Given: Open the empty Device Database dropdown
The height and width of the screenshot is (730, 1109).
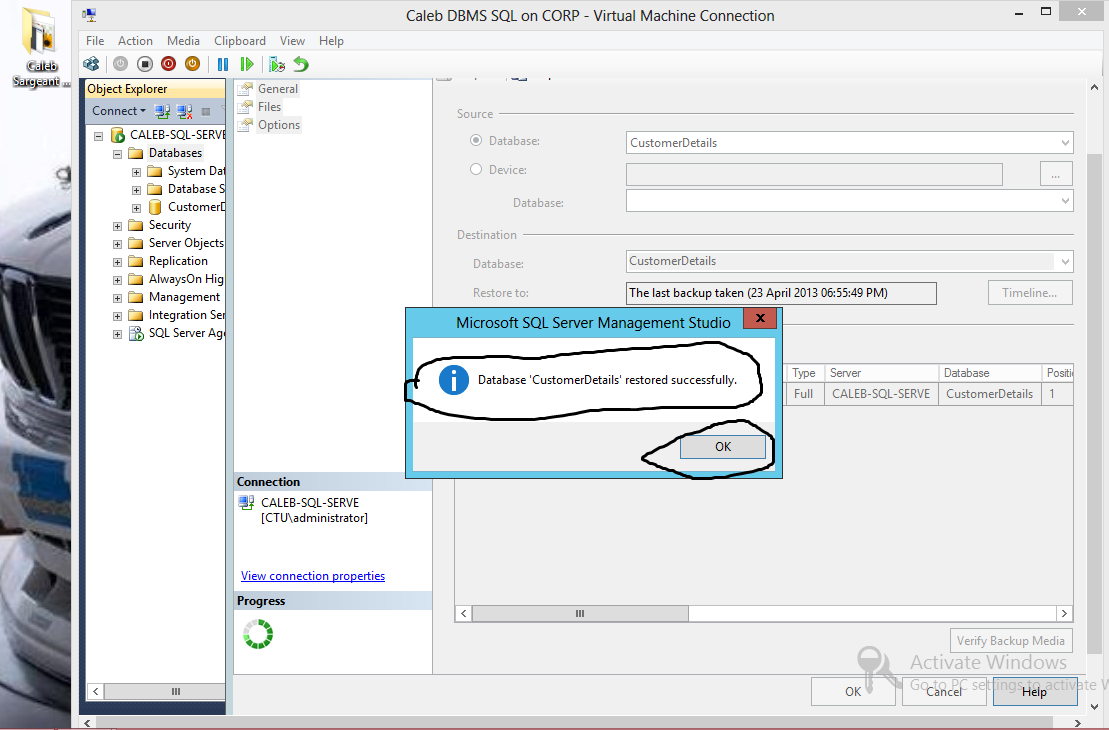Looking at the screenshot, I should (x=1065, y=201).
